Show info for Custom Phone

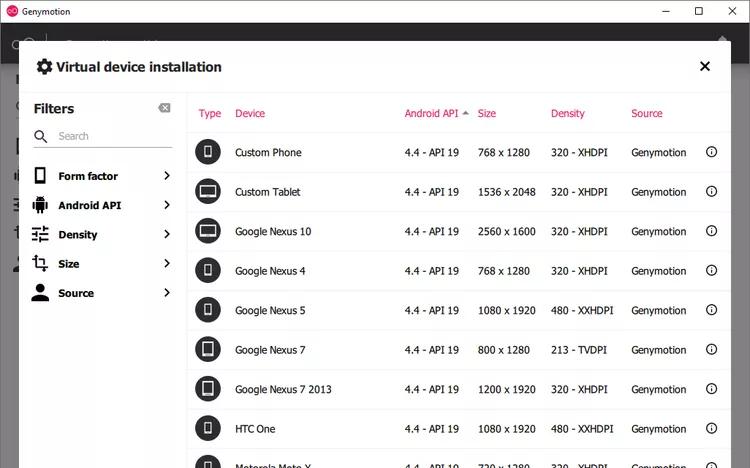(711, 152)
